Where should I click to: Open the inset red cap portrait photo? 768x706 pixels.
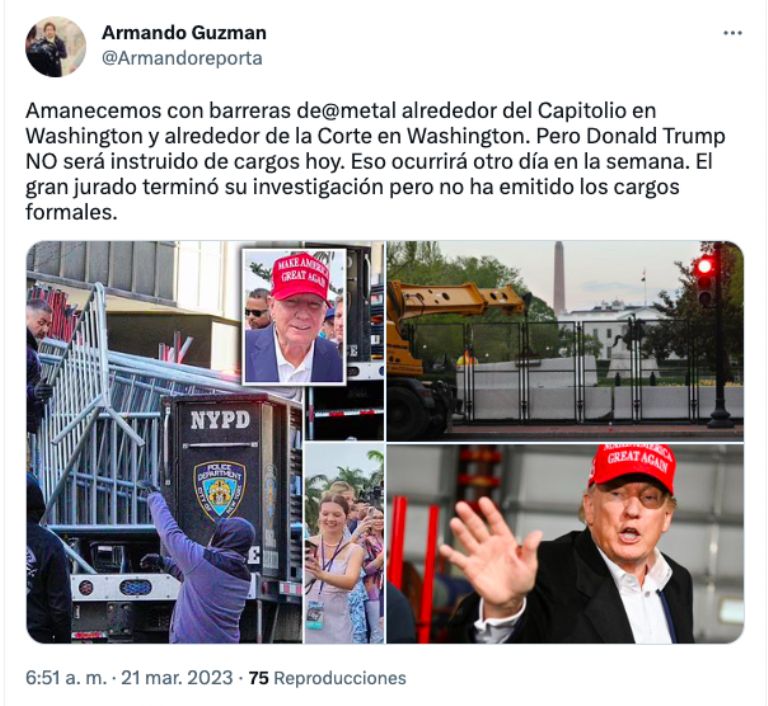(294, 316)
